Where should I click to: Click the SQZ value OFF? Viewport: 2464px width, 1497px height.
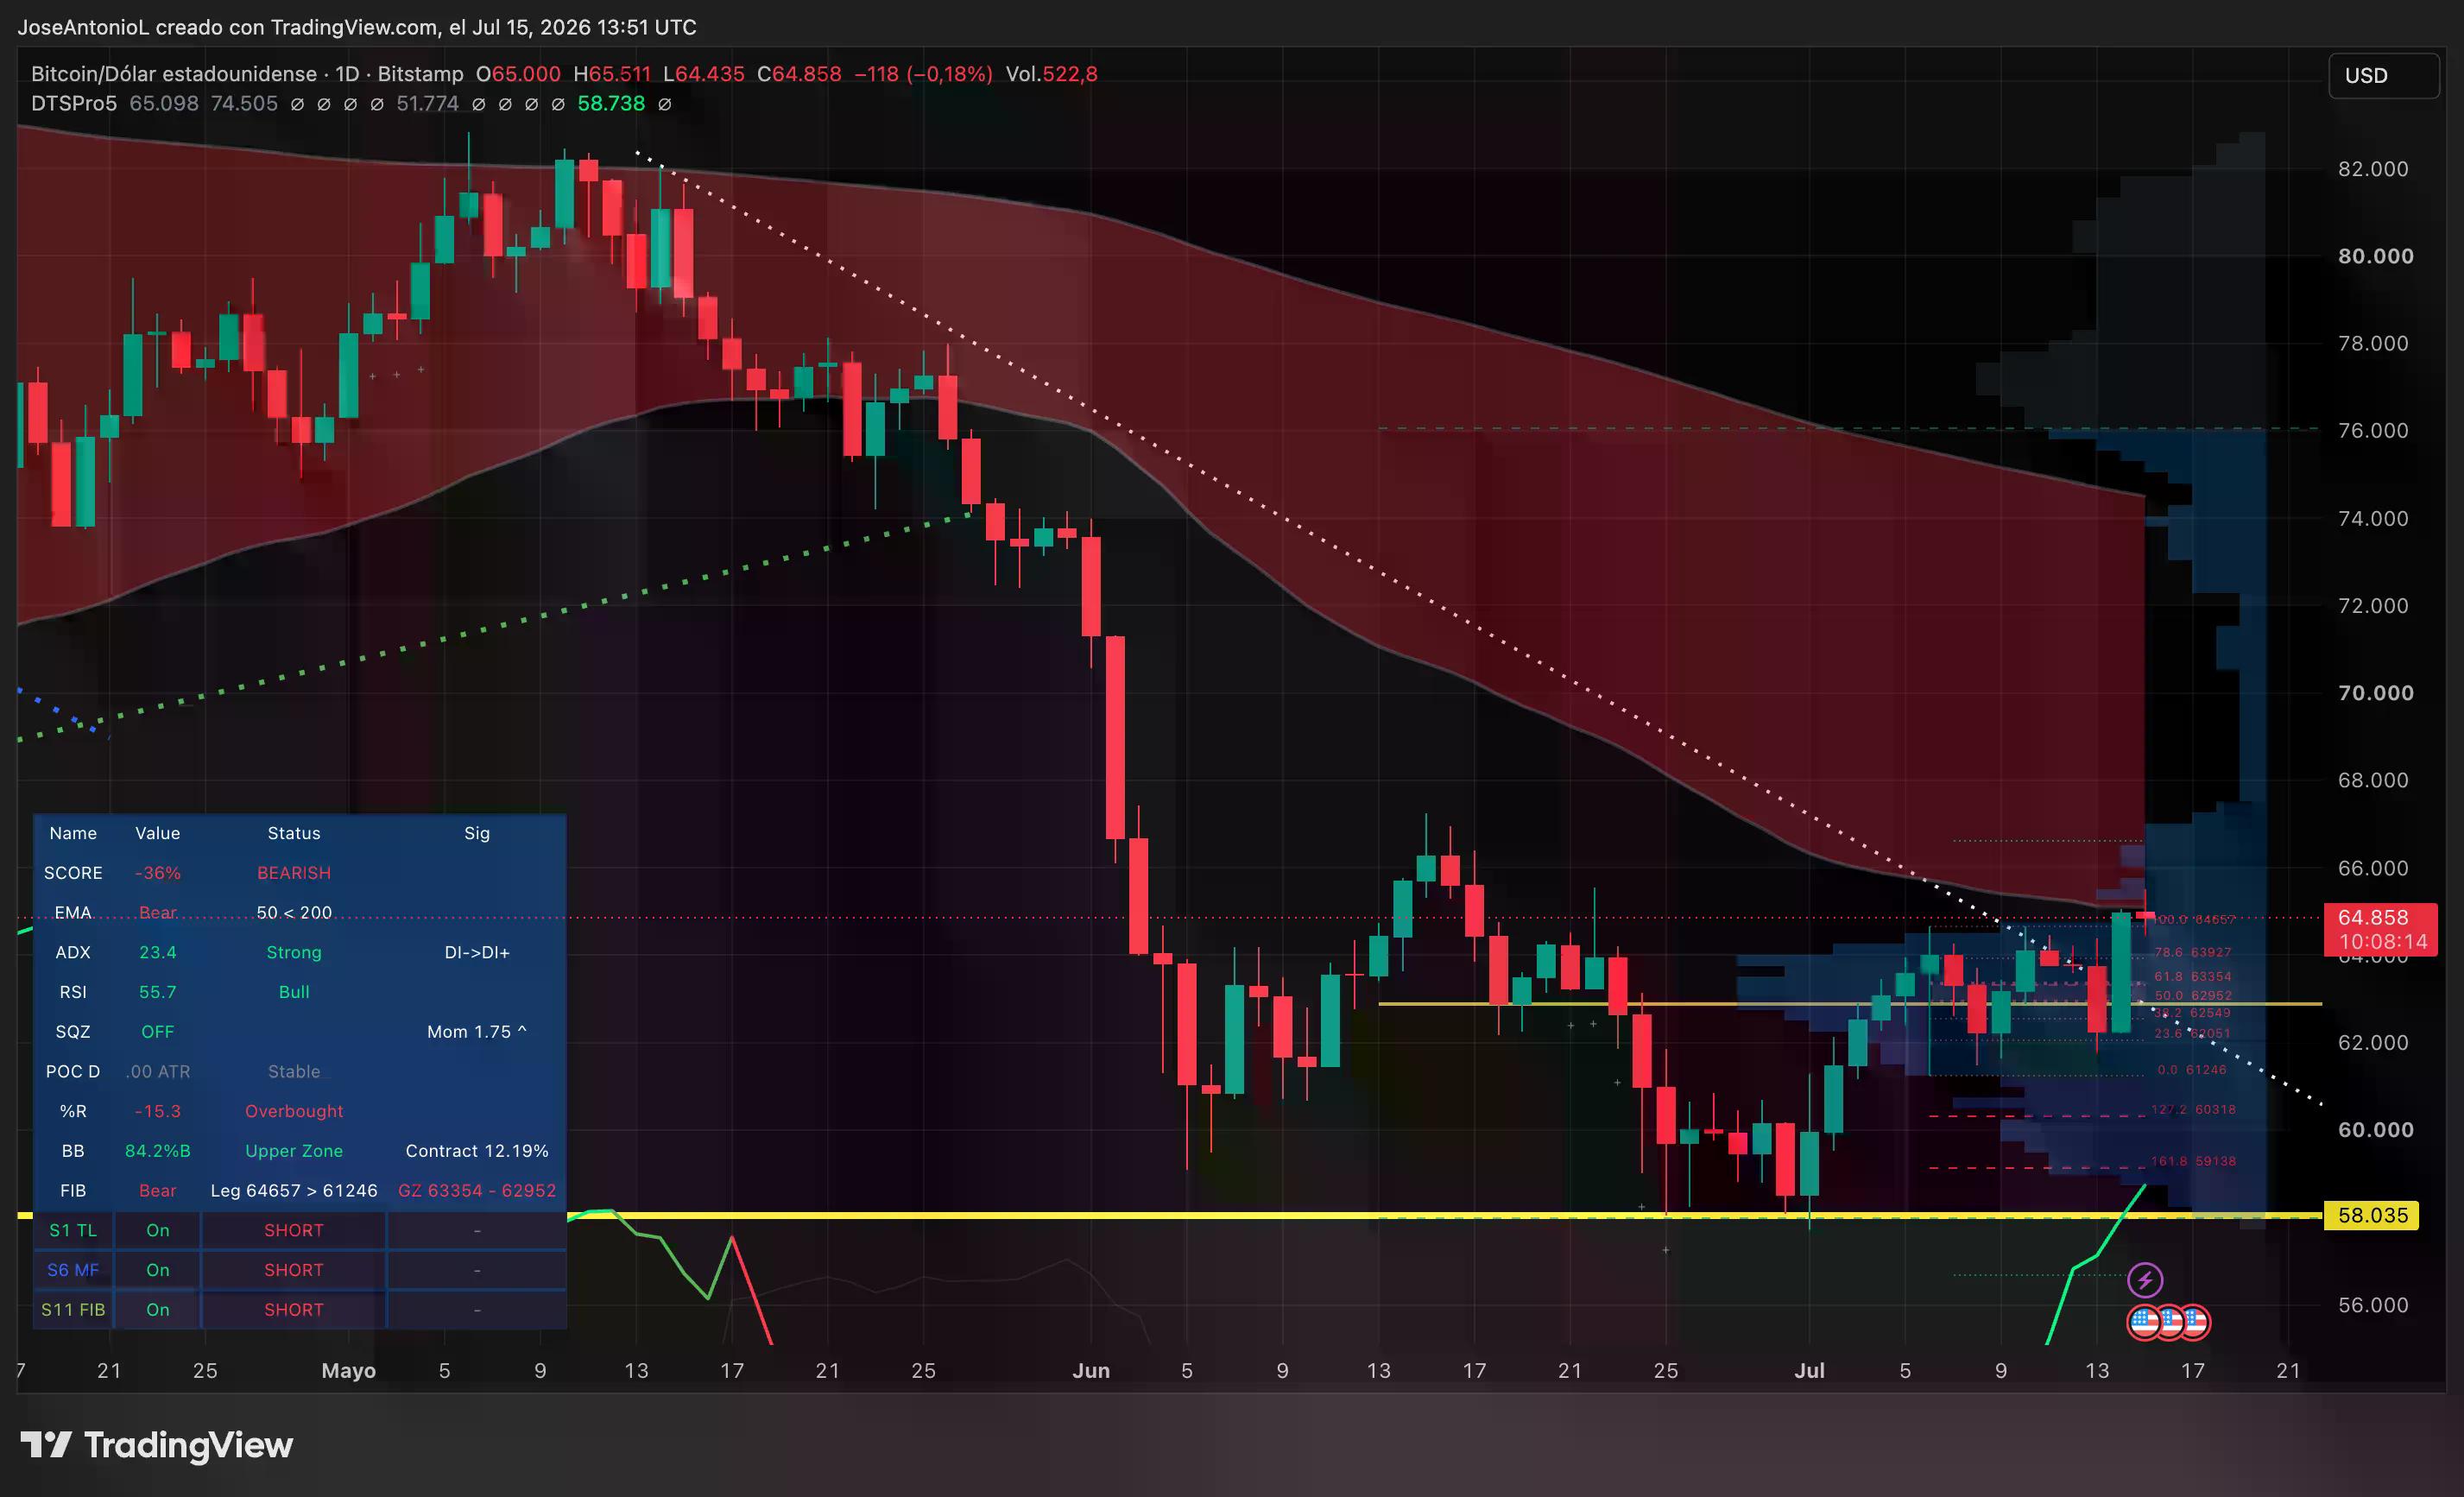(x=158, y=1032)
